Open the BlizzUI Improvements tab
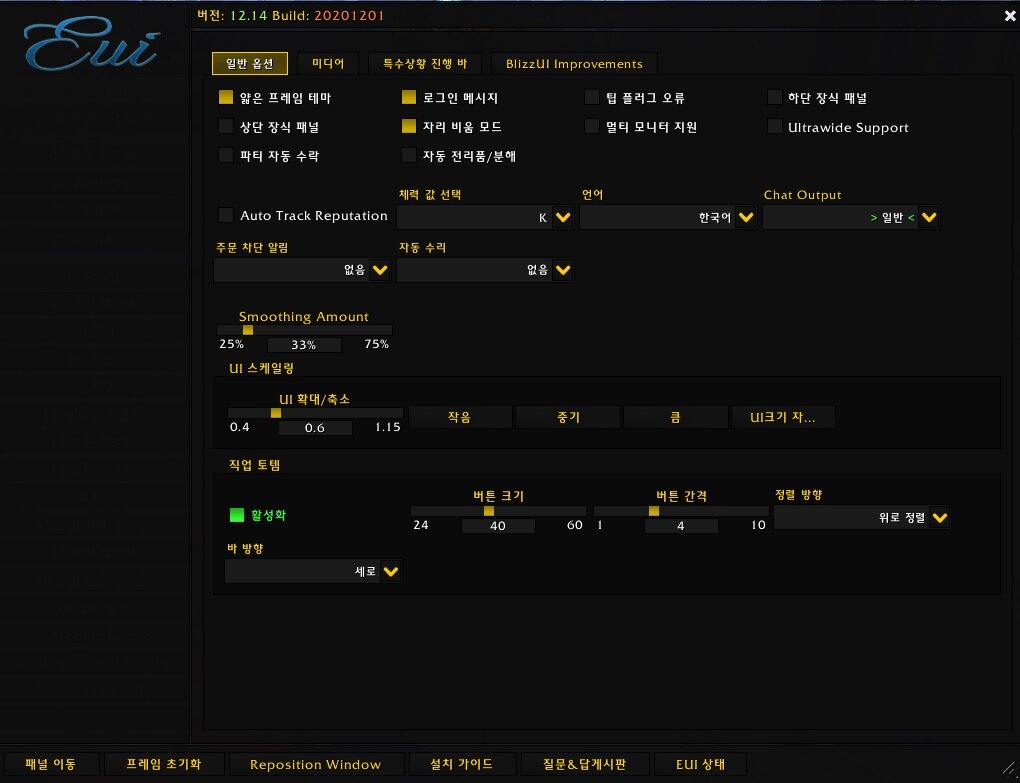The width and height of the screenshot is (1020, 783). point(574,64)
